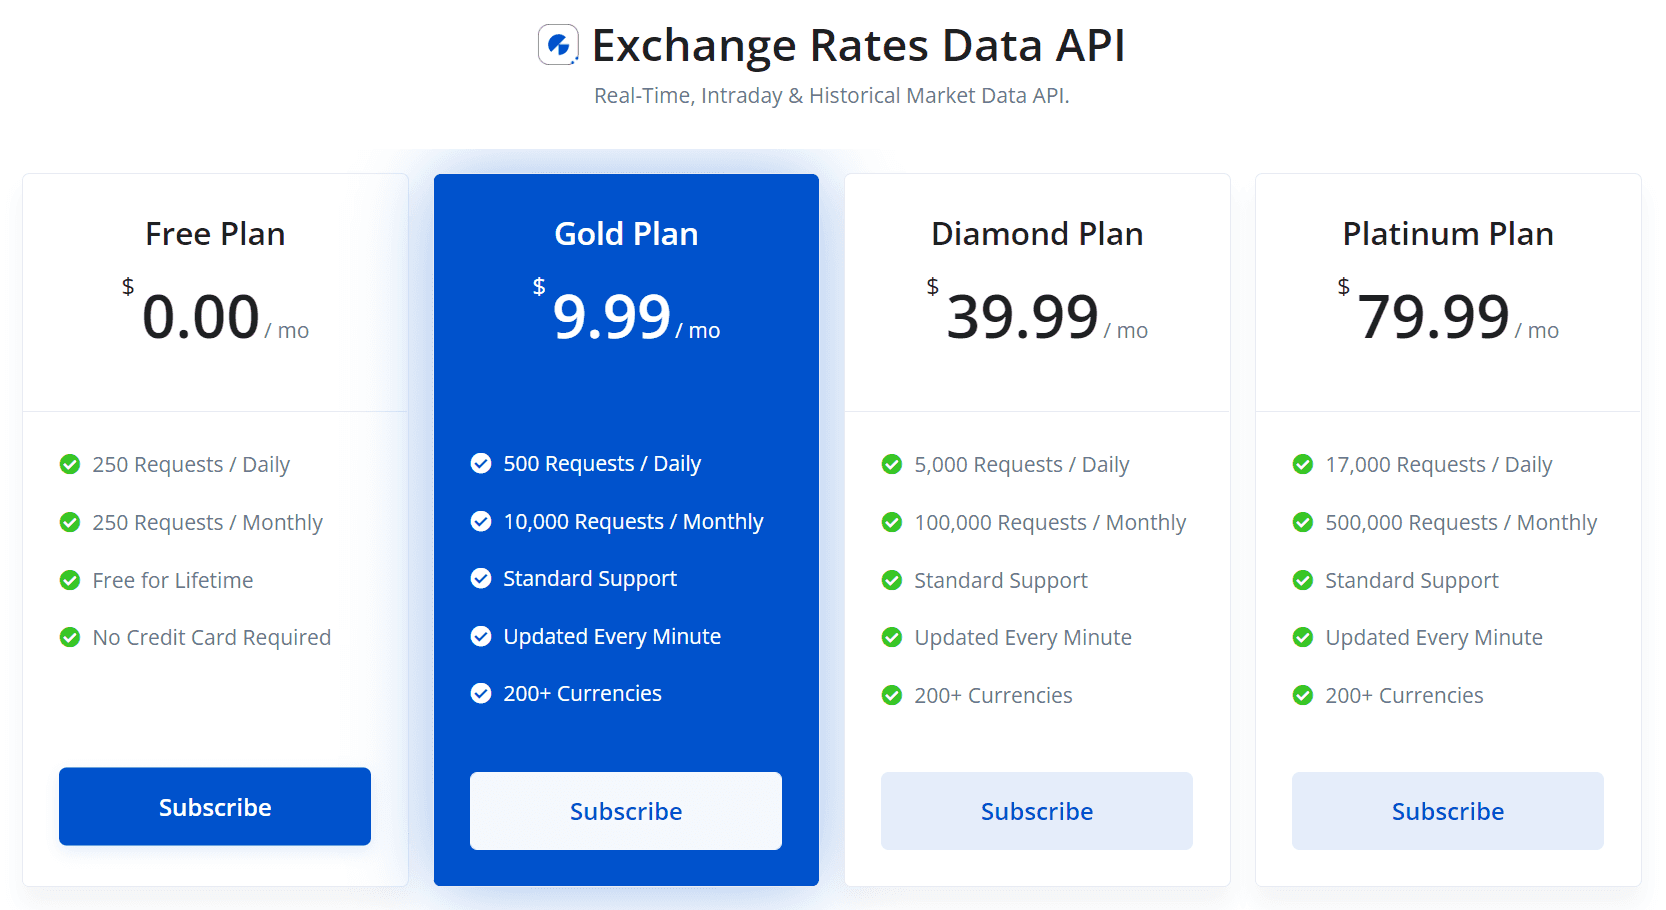Click check icon beside 500,000 Requests / Monthly
Screen dimensions: 1666x910
click(x=1303, y=522)
